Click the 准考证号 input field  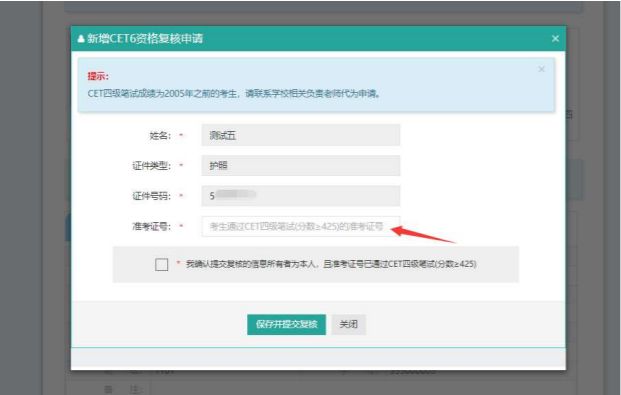(x=301, y=226)
